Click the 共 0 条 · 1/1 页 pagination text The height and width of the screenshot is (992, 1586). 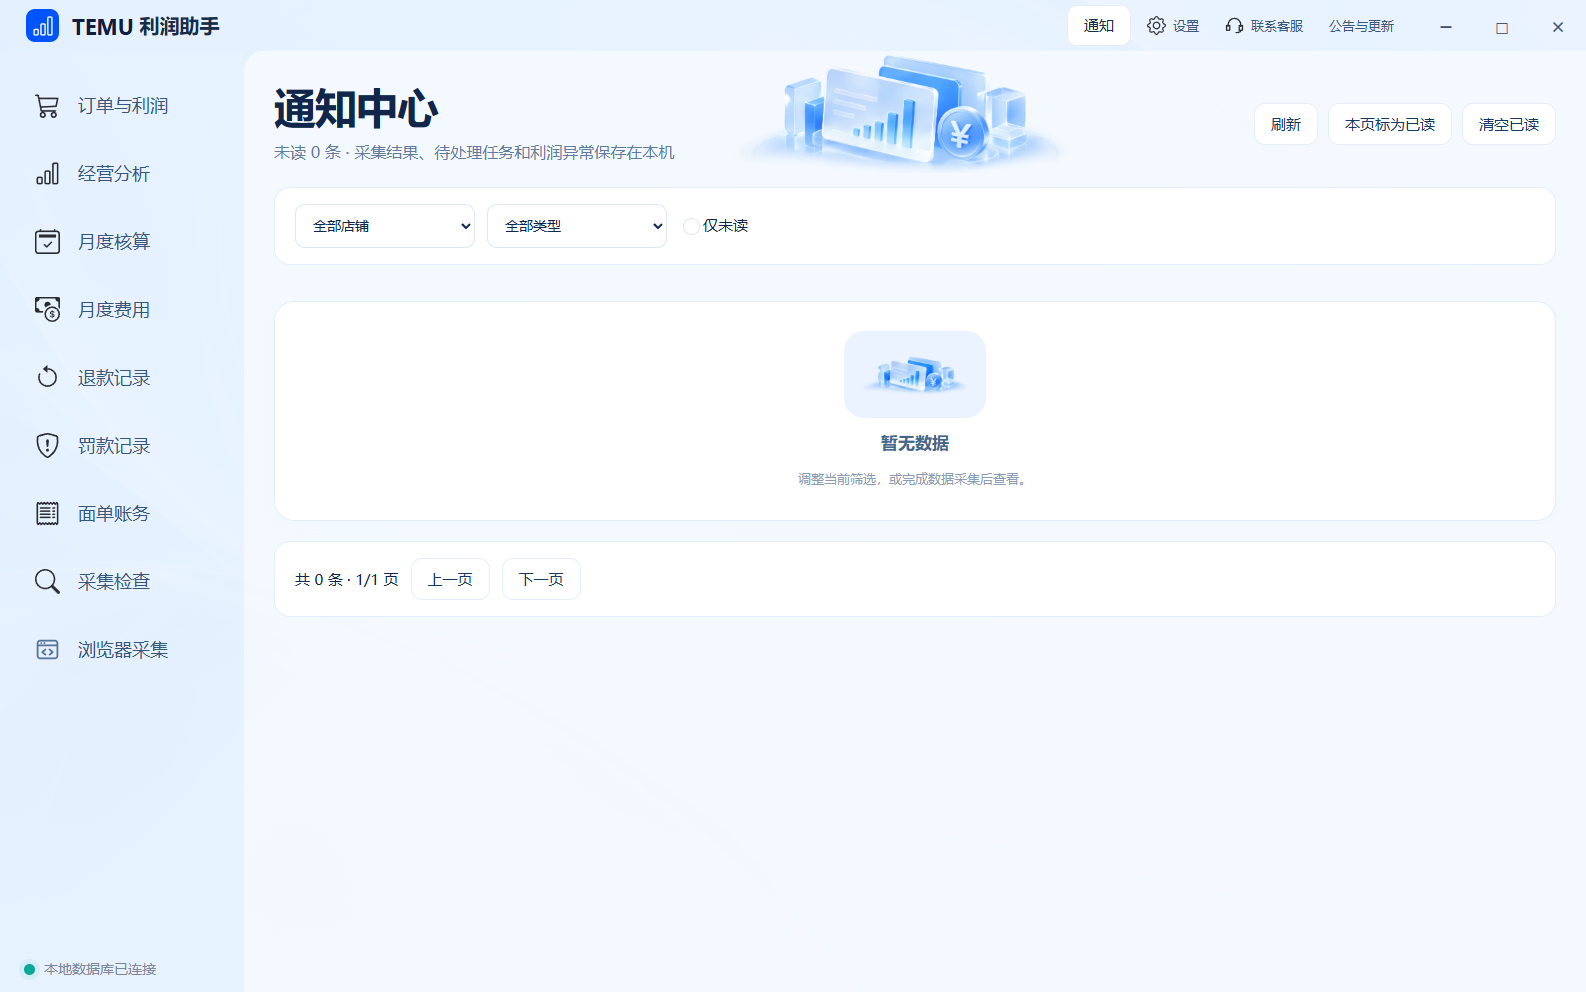pos(347,580)
